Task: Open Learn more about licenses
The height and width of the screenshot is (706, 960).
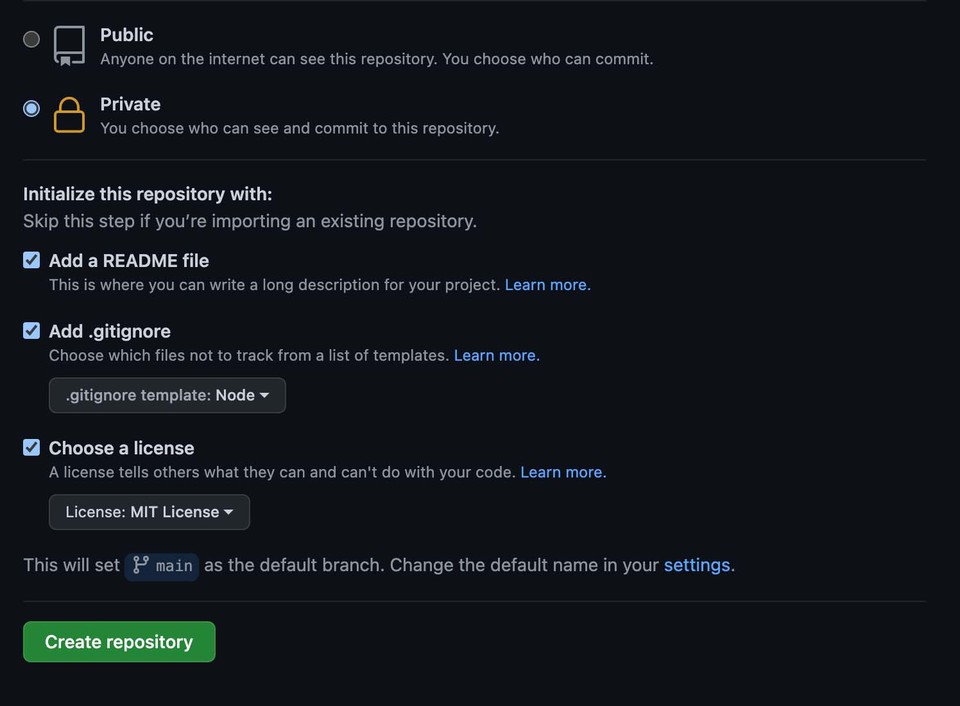Action: tap(562, 472)
